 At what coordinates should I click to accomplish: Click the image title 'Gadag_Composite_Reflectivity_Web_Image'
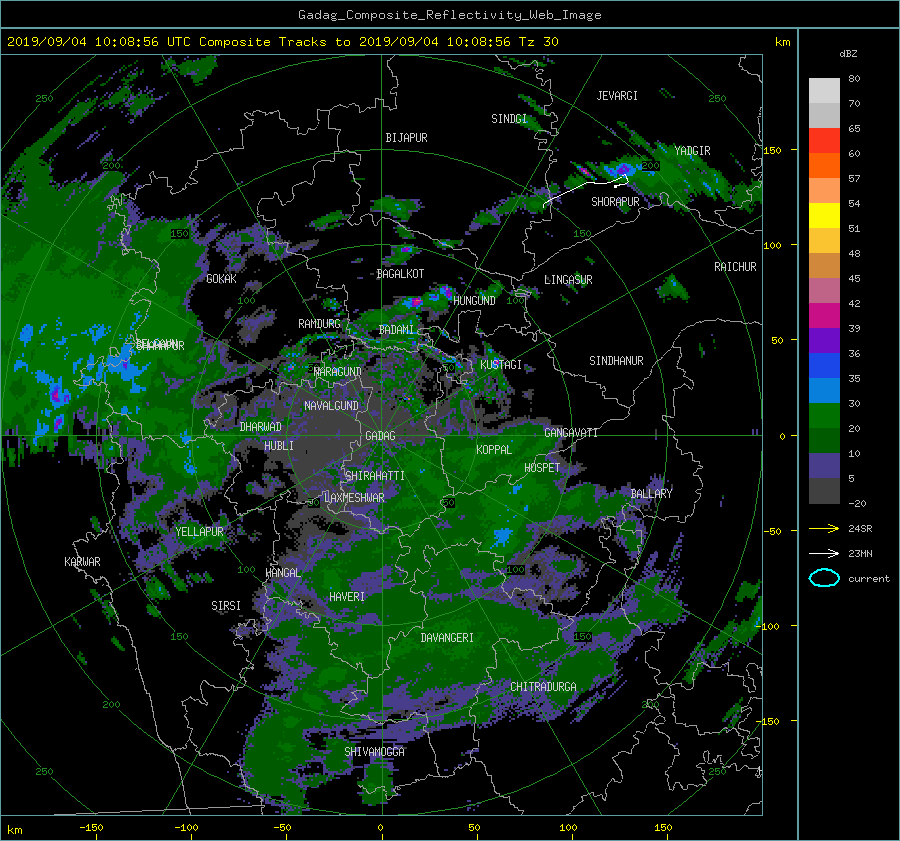449,15
